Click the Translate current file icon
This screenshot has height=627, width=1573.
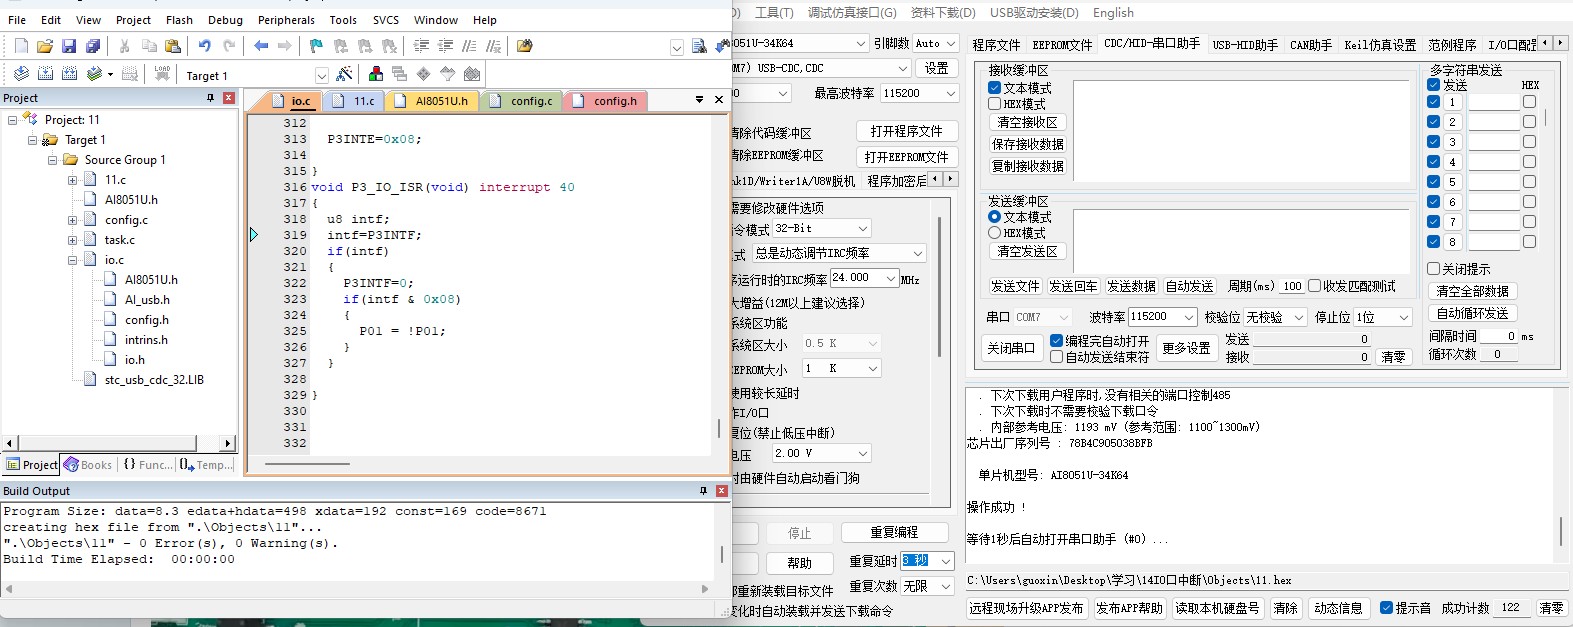point(21,74)
